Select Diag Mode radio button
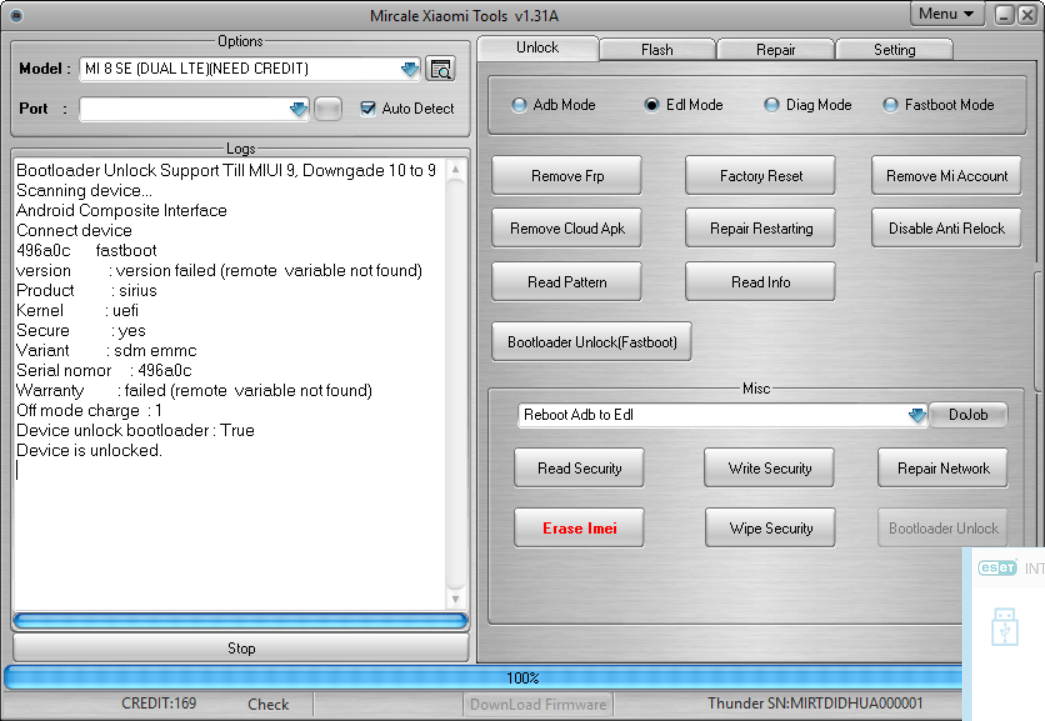 tap(772, 105)
